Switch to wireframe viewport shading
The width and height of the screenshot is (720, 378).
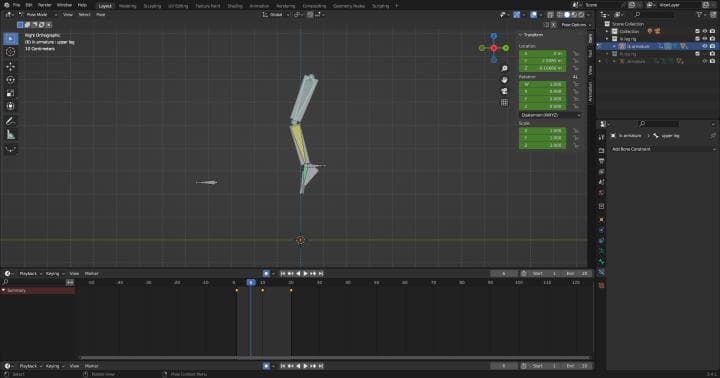[560, 15]
